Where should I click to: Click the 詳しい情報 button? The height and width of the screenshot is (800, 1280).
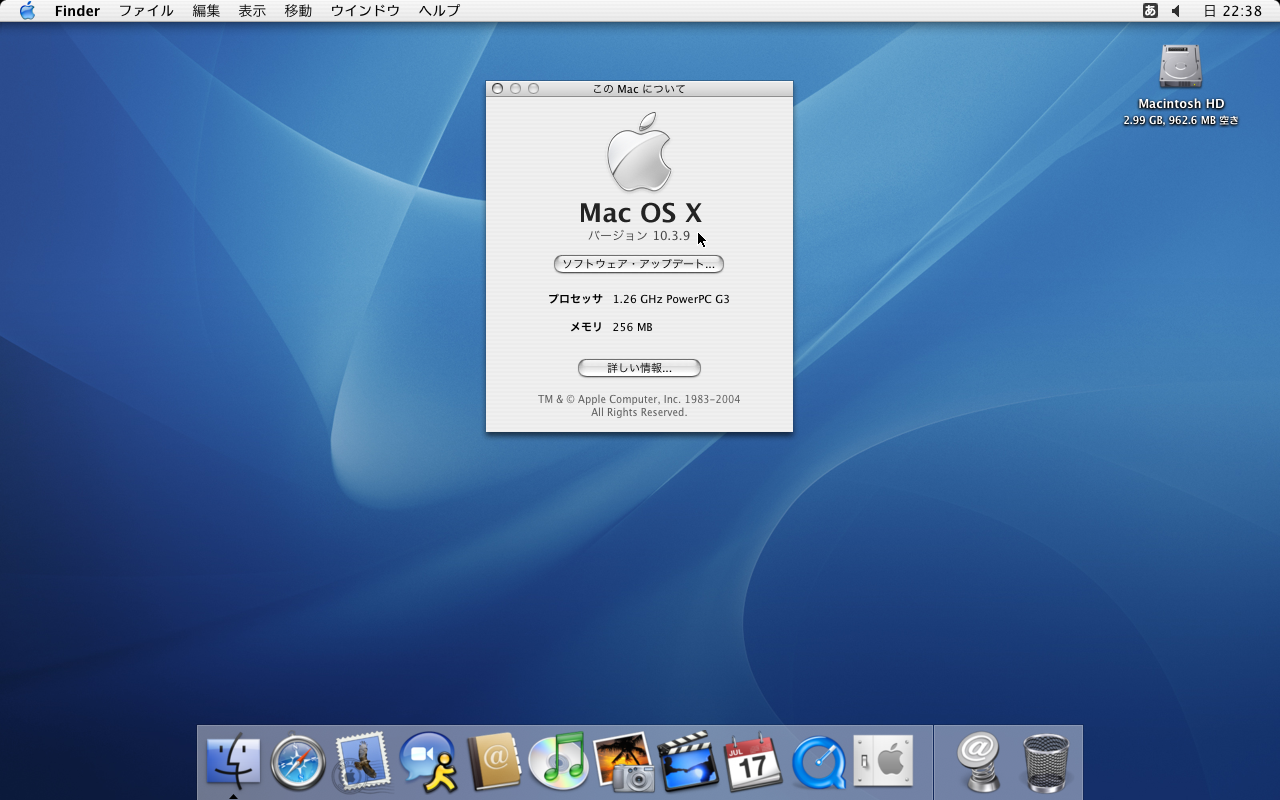click(639, 368)
